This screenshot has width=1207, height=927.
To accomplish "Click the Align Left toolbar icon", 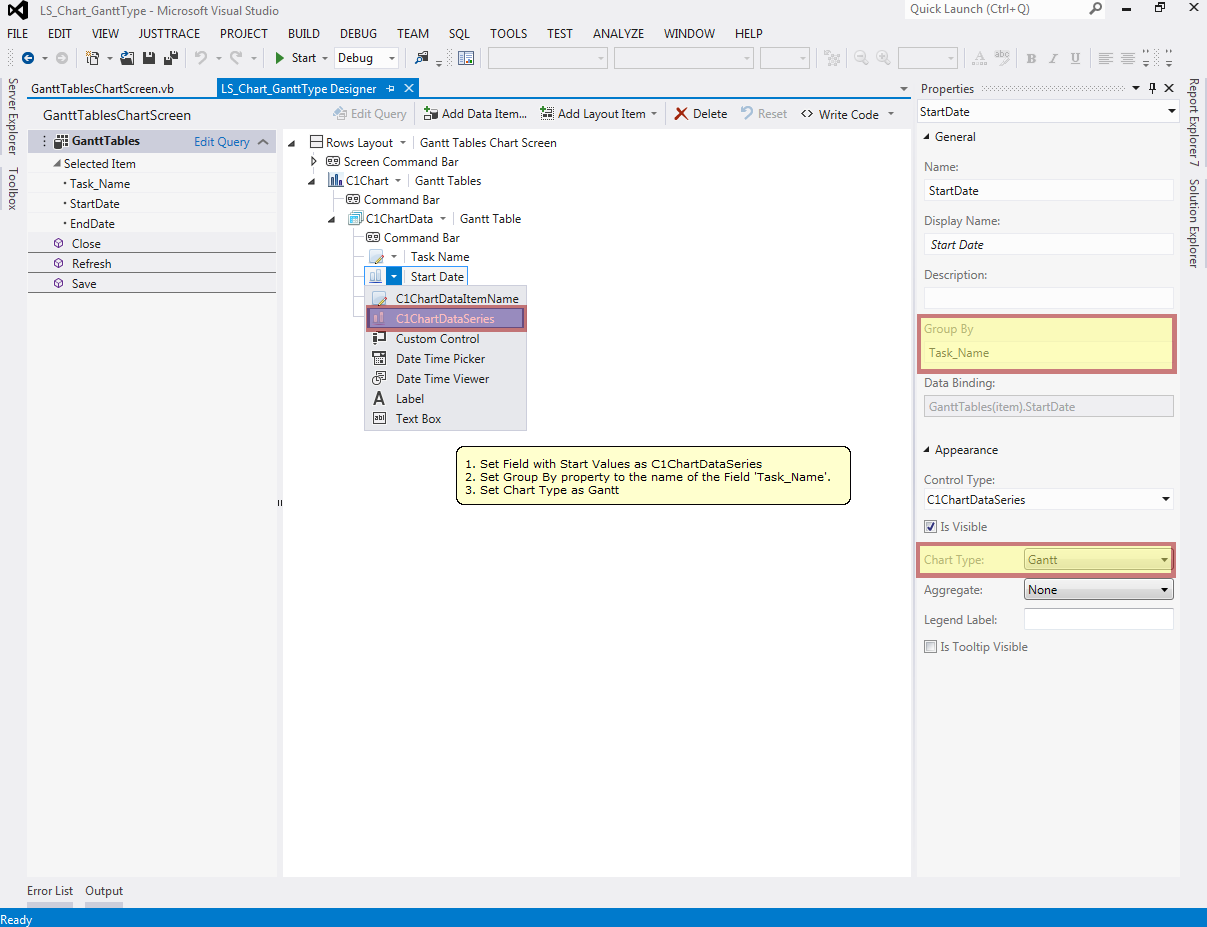I will click(1105, 58).
